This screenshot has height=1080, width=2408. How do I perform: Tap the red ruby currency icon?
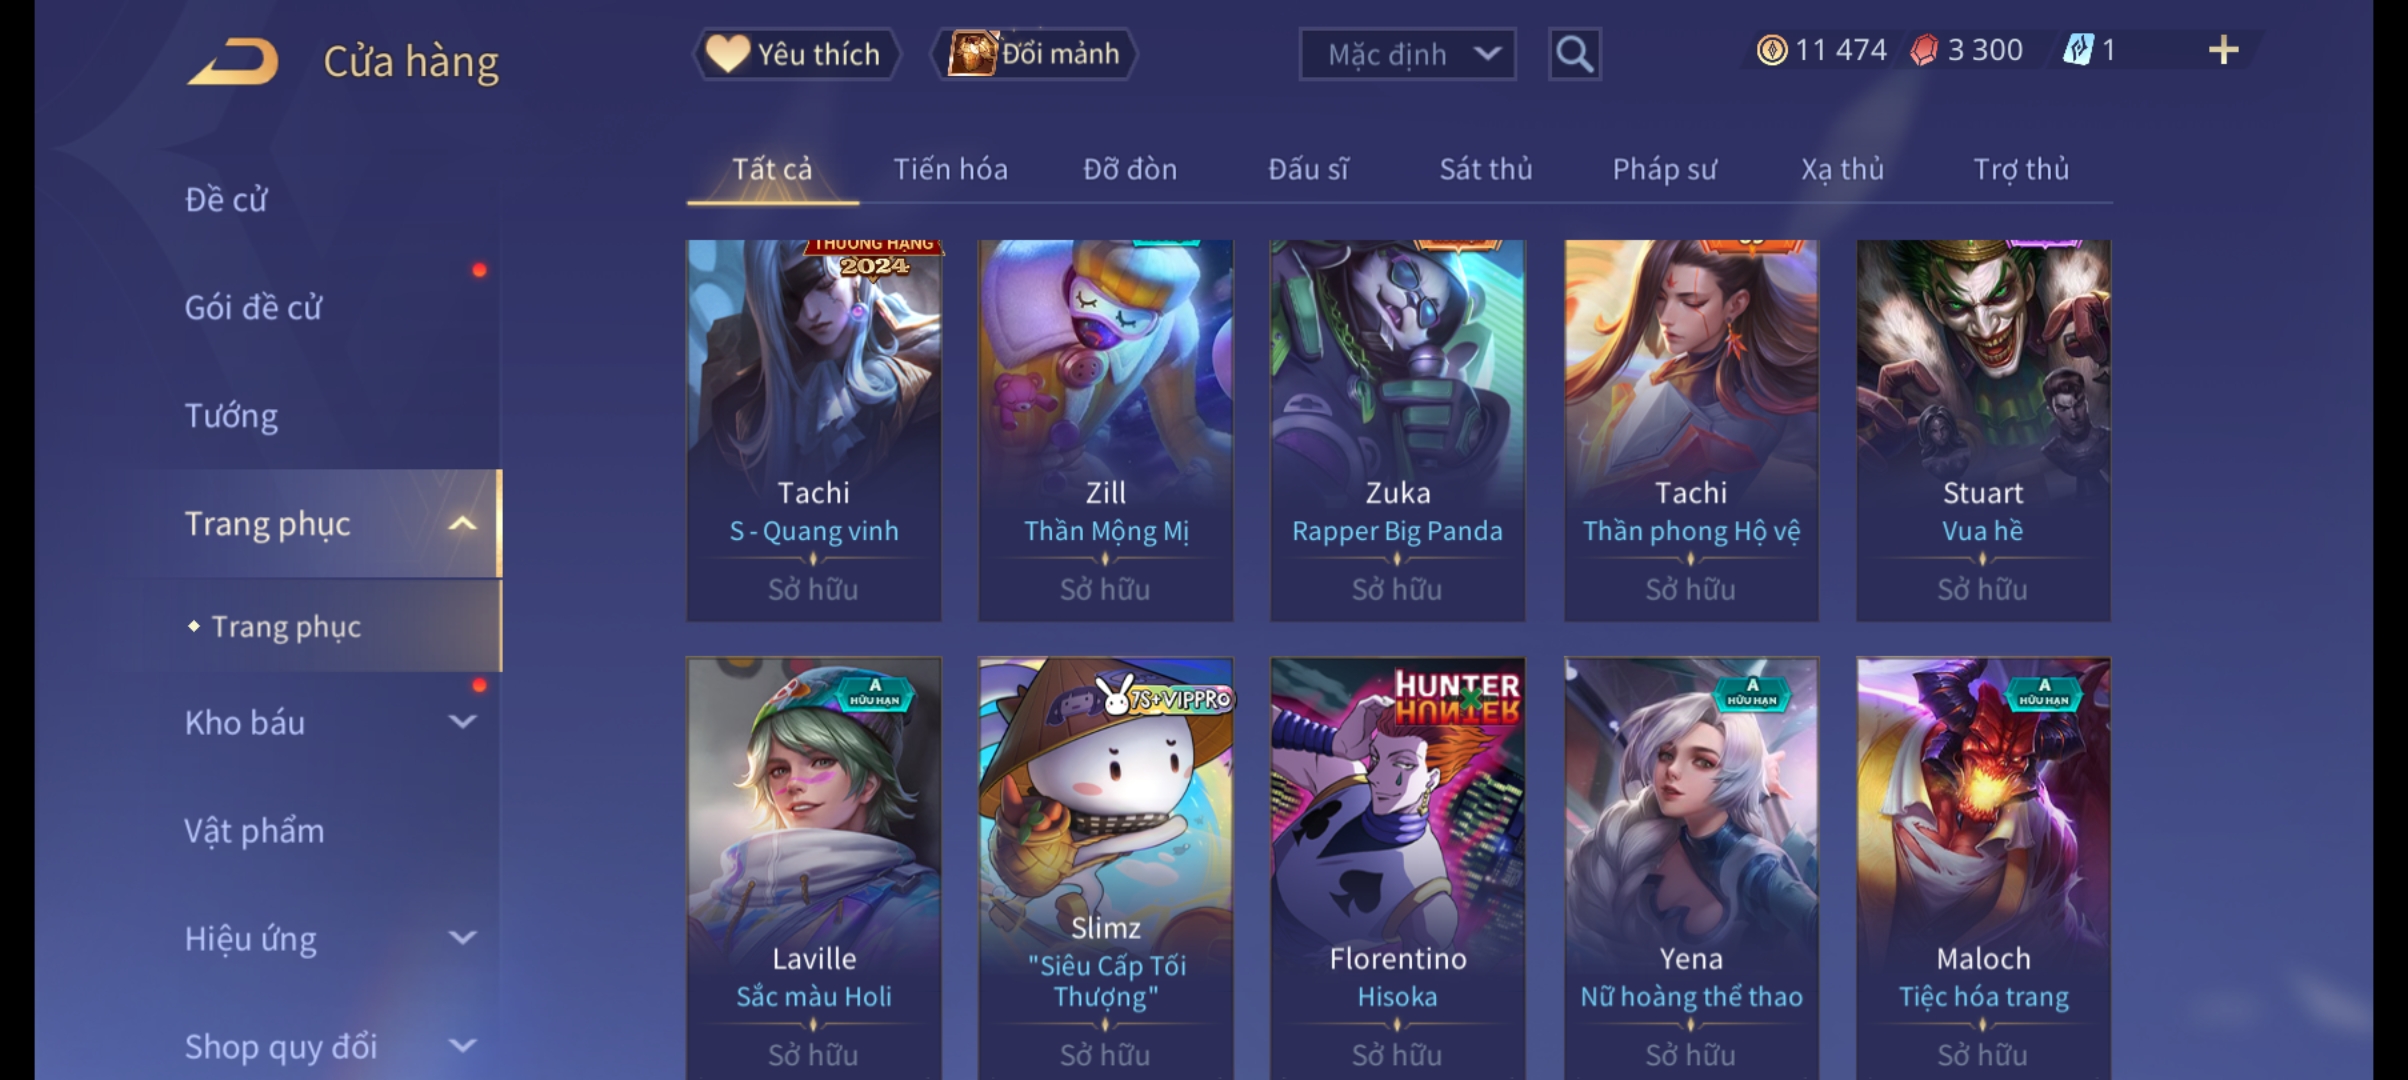pyautogui.click(x=1924, y=50)
